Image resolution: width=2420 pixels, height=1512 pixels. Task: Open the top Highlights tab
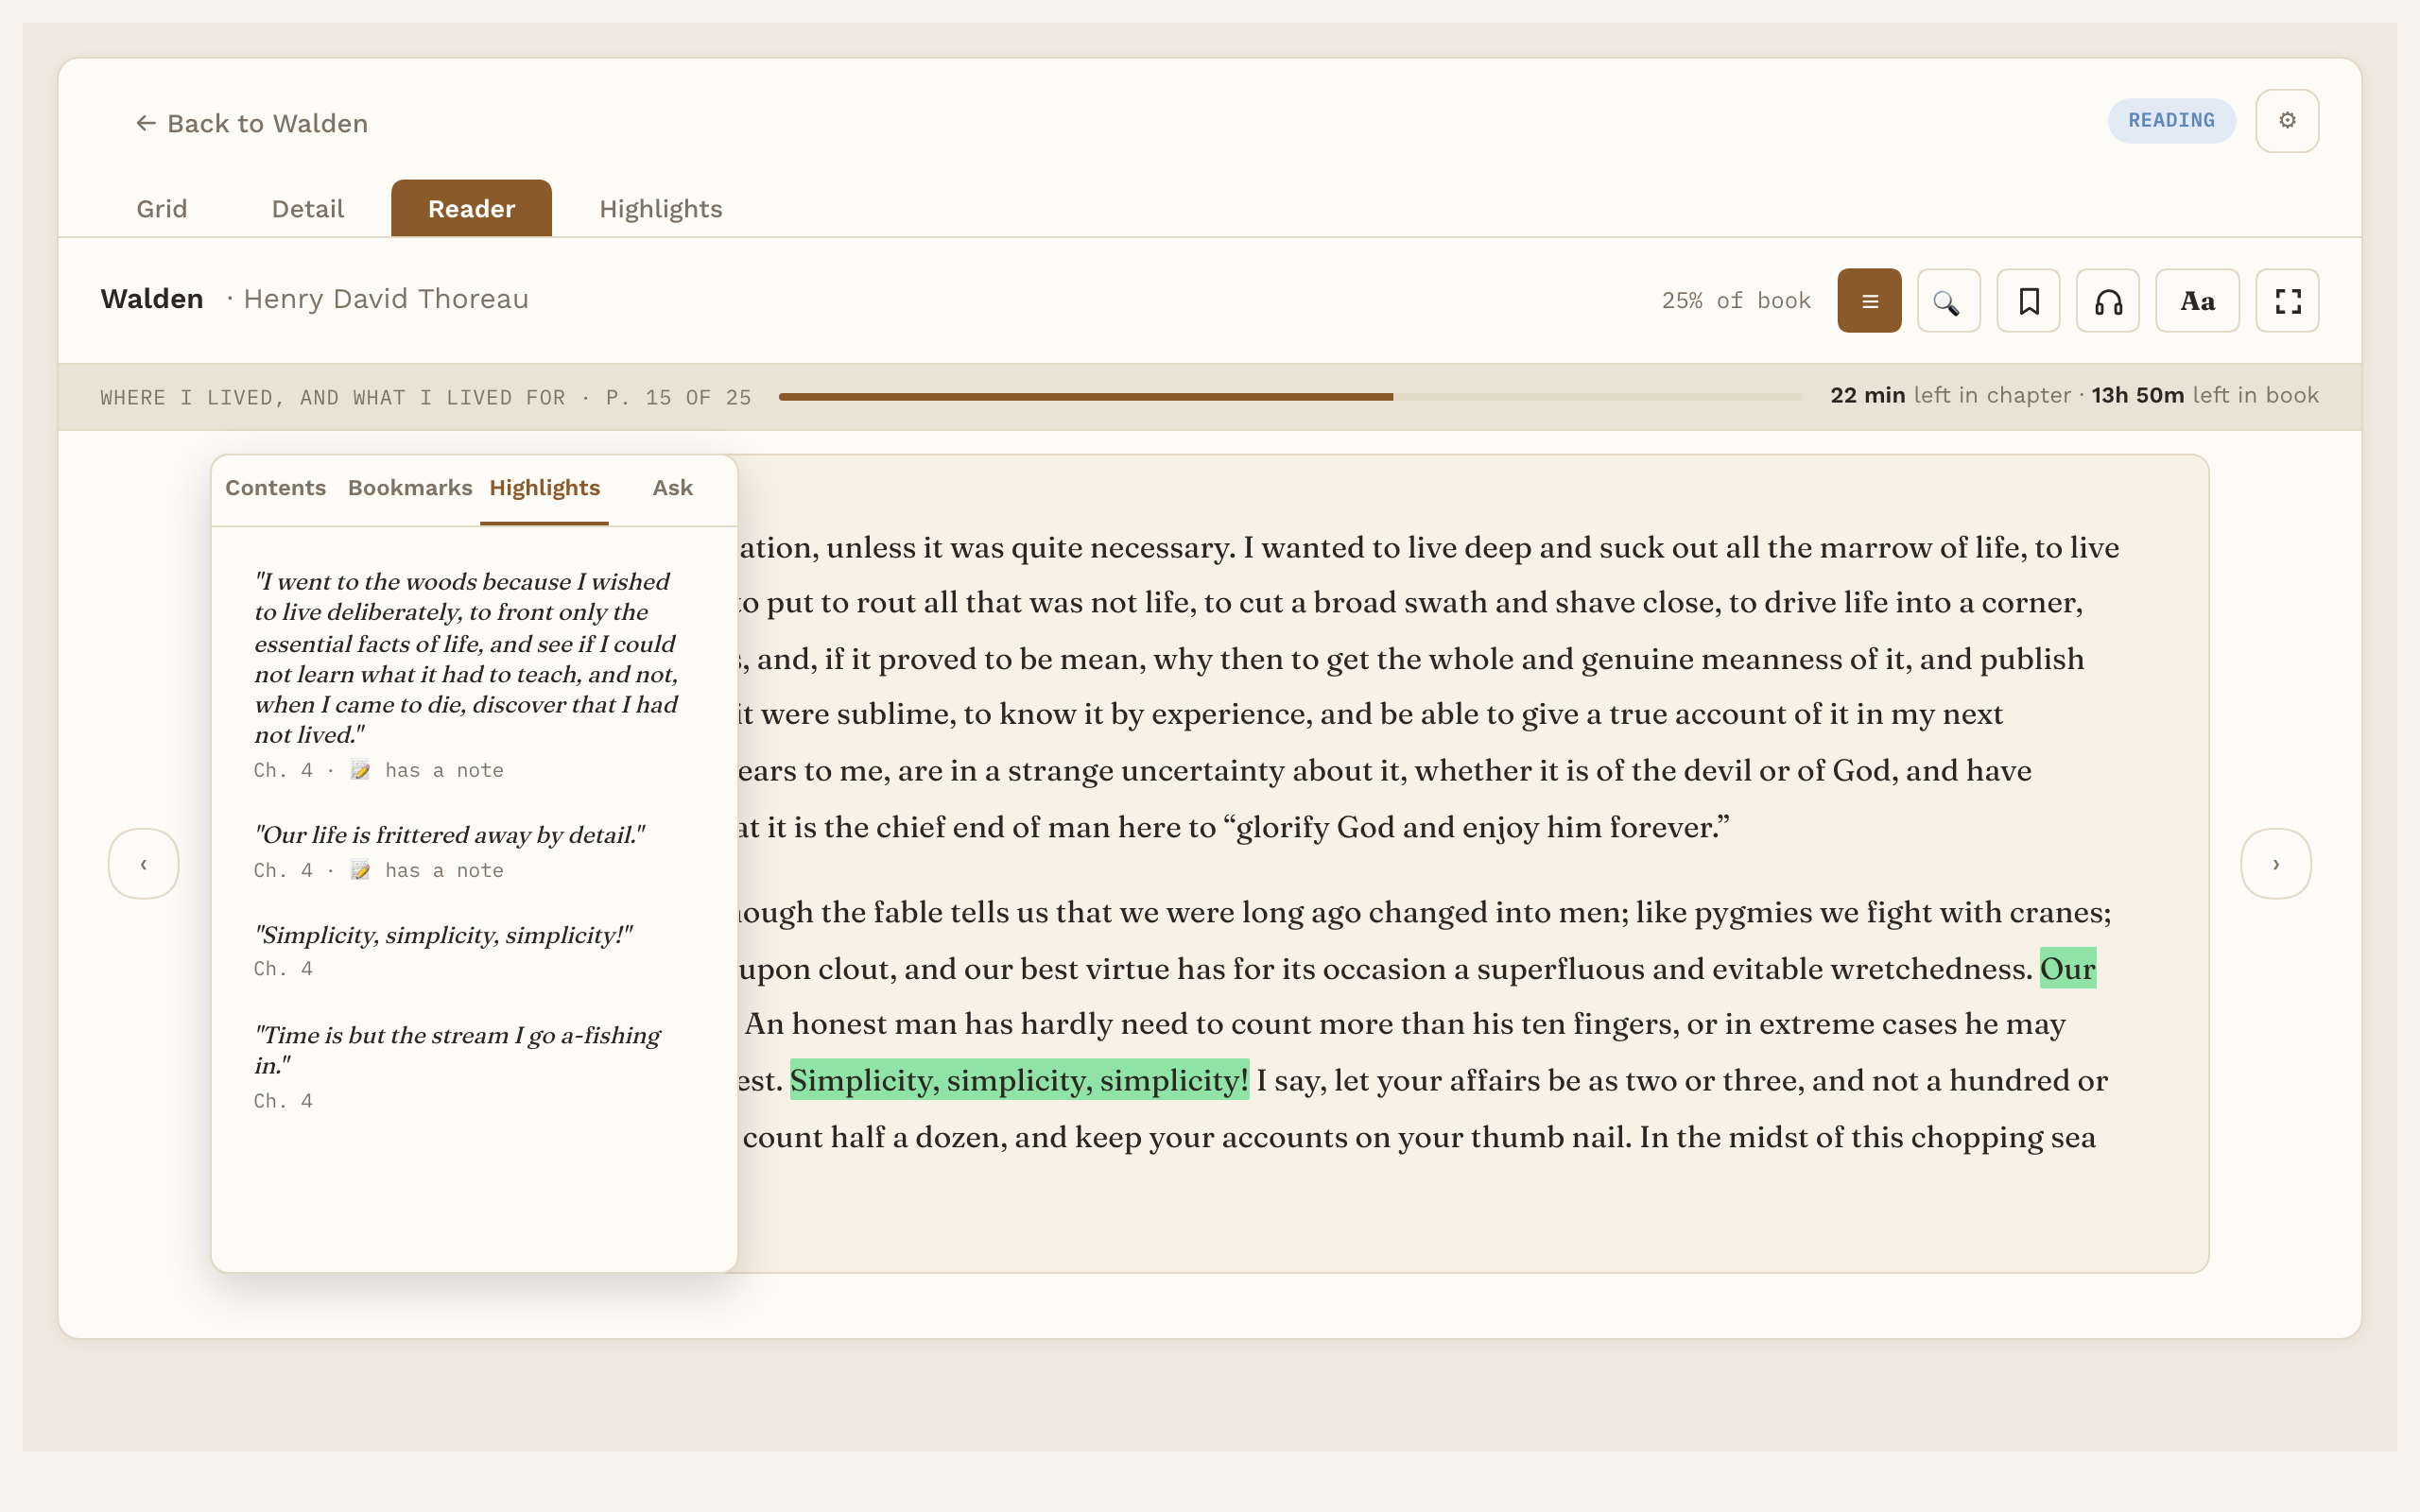tap(661, 209)
